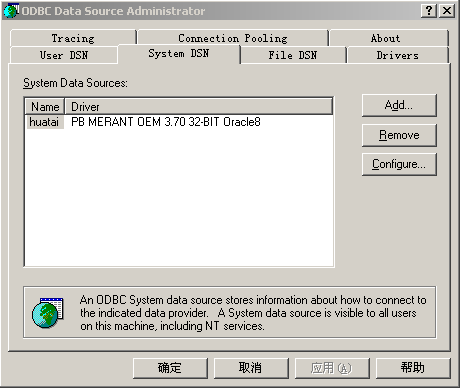Click the Driver column header

click(199, 107)
